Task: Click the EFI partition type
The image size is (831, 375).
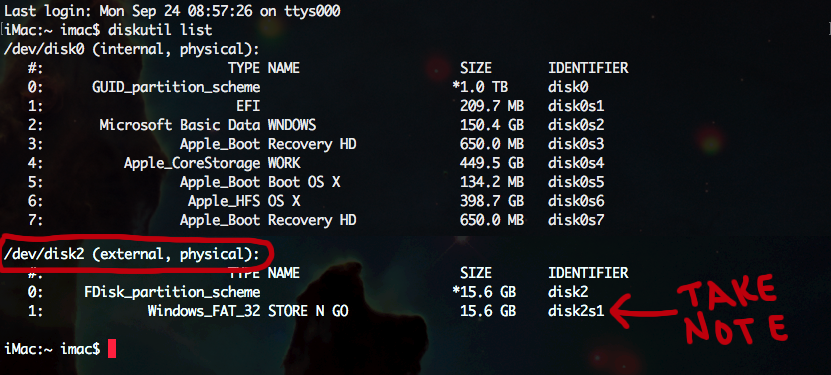Action: (x=248, y=106)
